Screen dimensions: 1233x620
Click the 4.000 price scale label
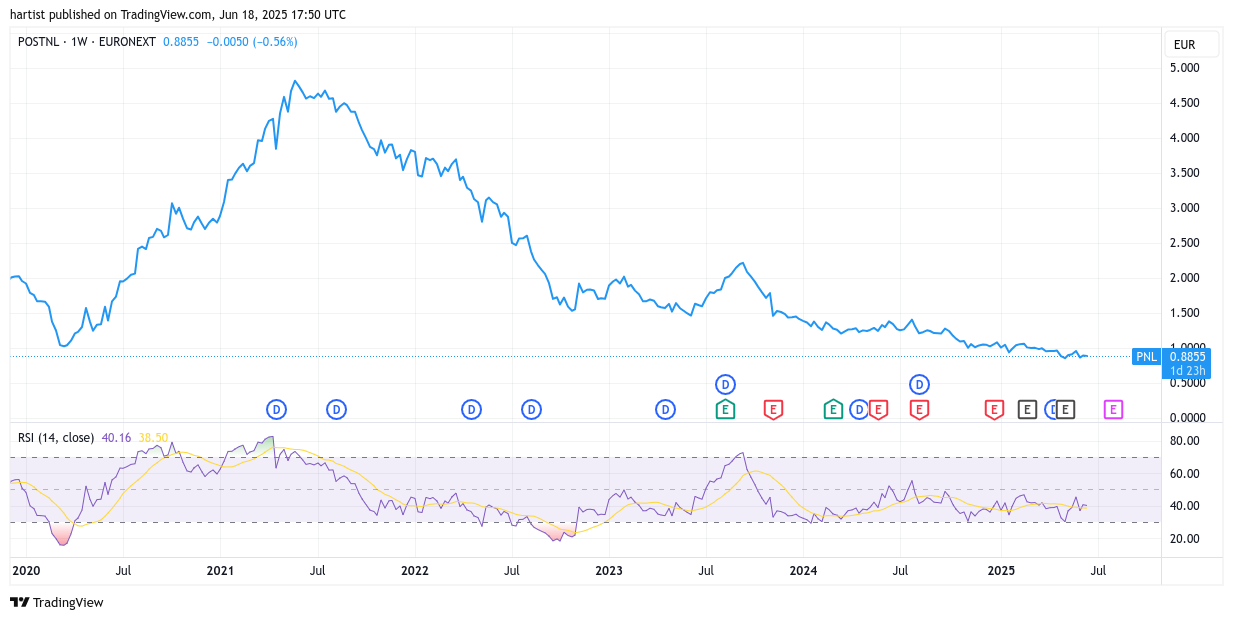(1184, 138)
